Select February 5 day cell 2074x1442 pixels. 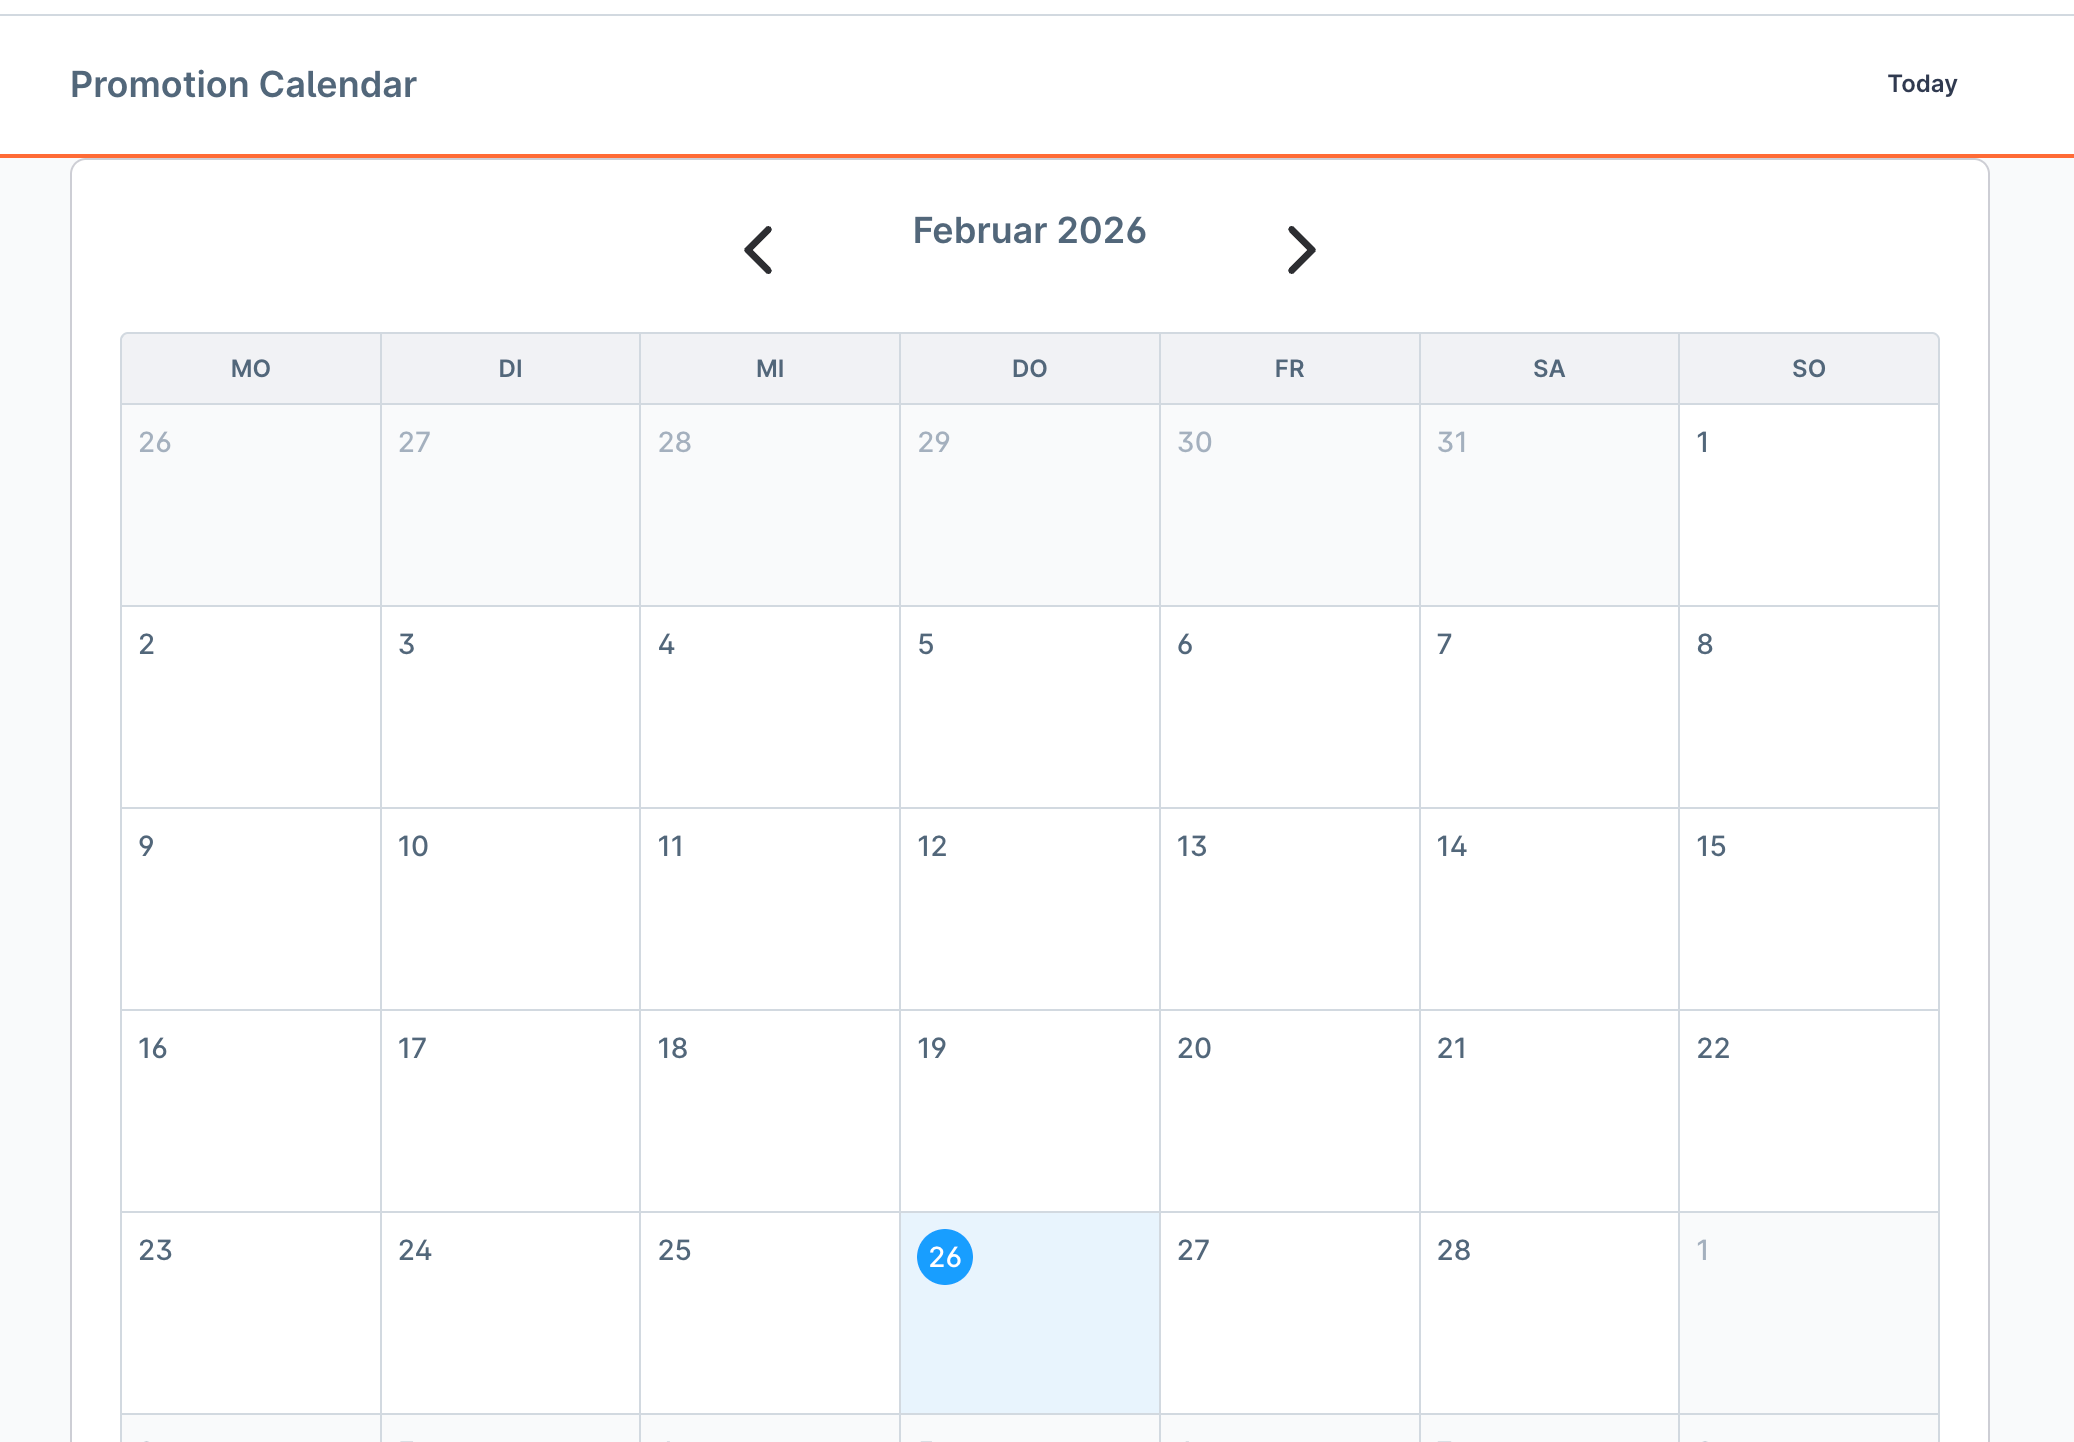click(1029, 706)
